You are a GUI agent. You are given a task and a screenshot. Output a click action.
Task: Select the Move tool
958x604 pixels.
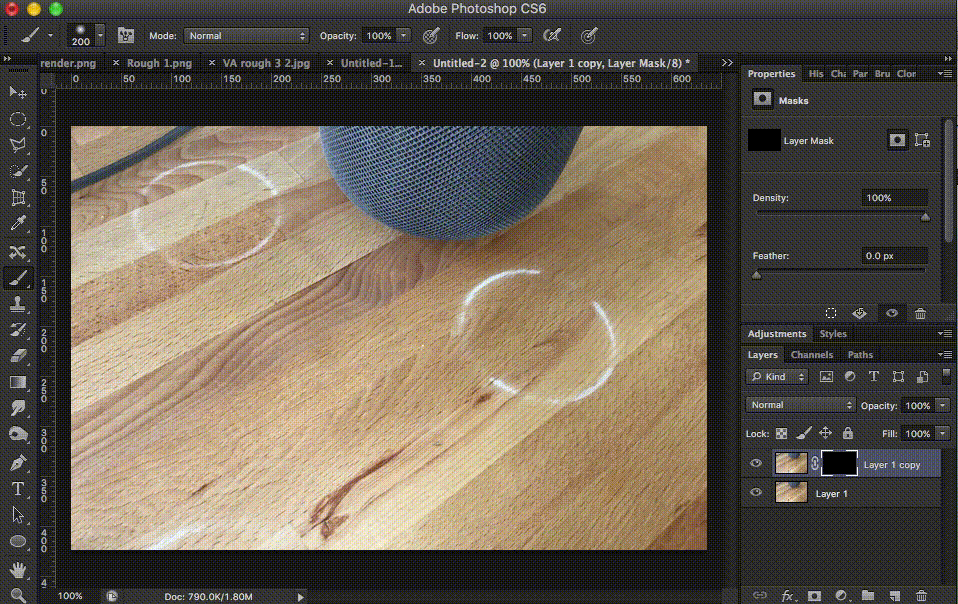(18, 92)
